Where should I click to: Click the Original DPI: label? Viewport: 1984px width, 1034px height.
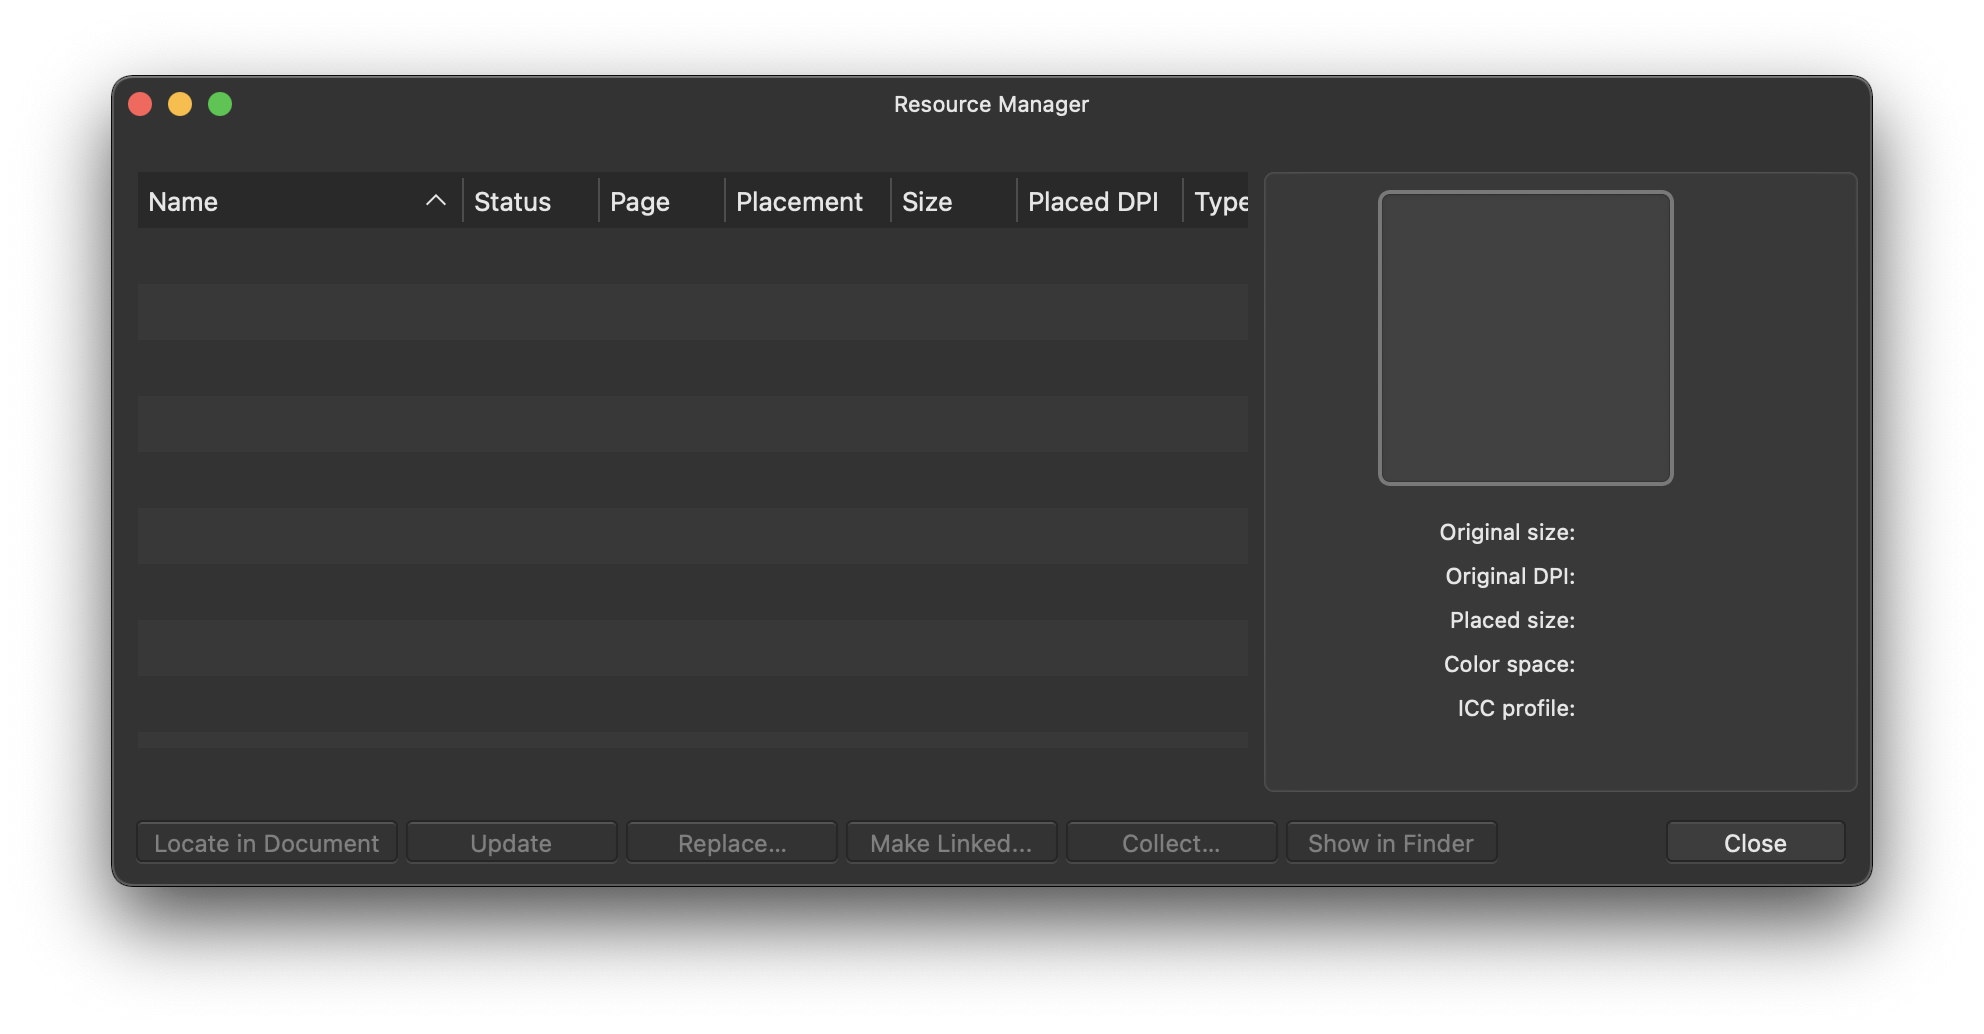click(1510, 576)
